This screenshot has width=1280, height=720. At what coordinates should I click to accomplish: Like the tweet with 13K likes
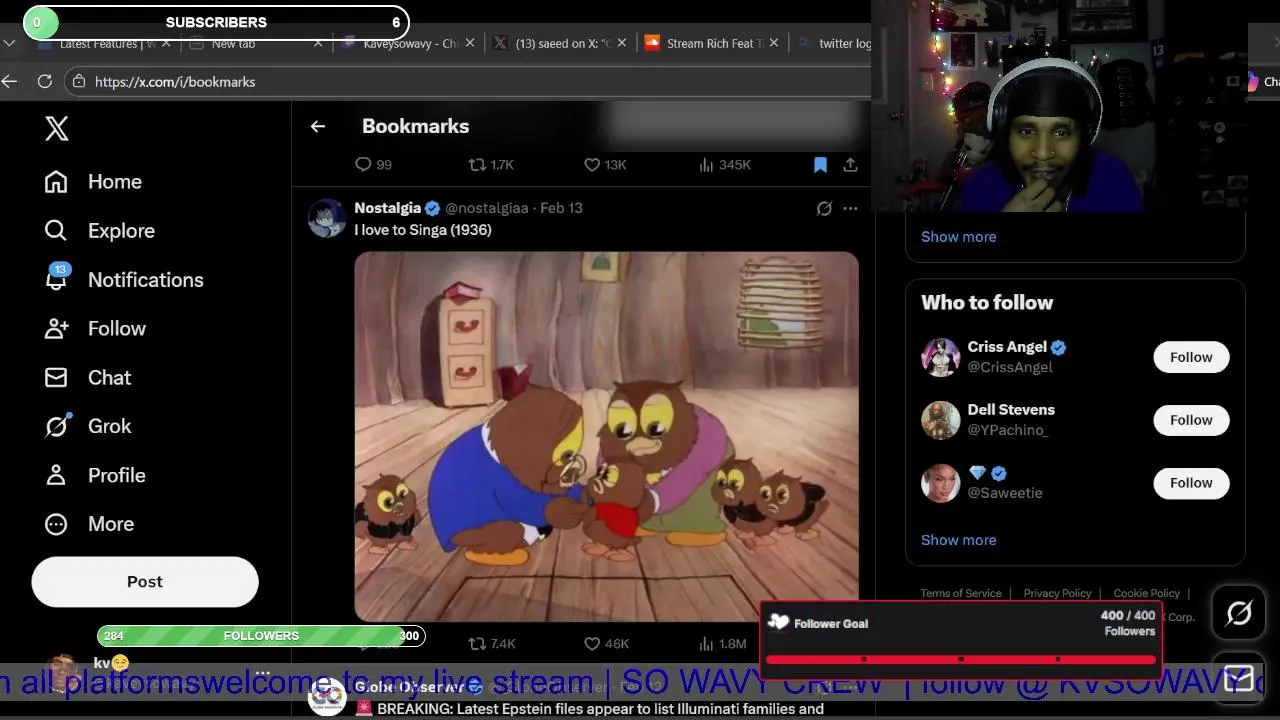coord(605,164)
